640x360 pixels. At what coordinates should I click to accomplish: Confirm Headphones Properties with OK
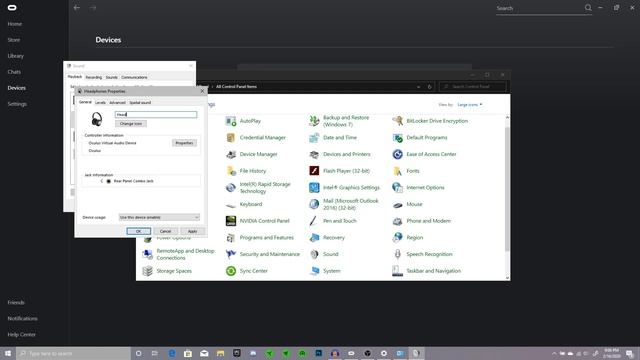138,231
